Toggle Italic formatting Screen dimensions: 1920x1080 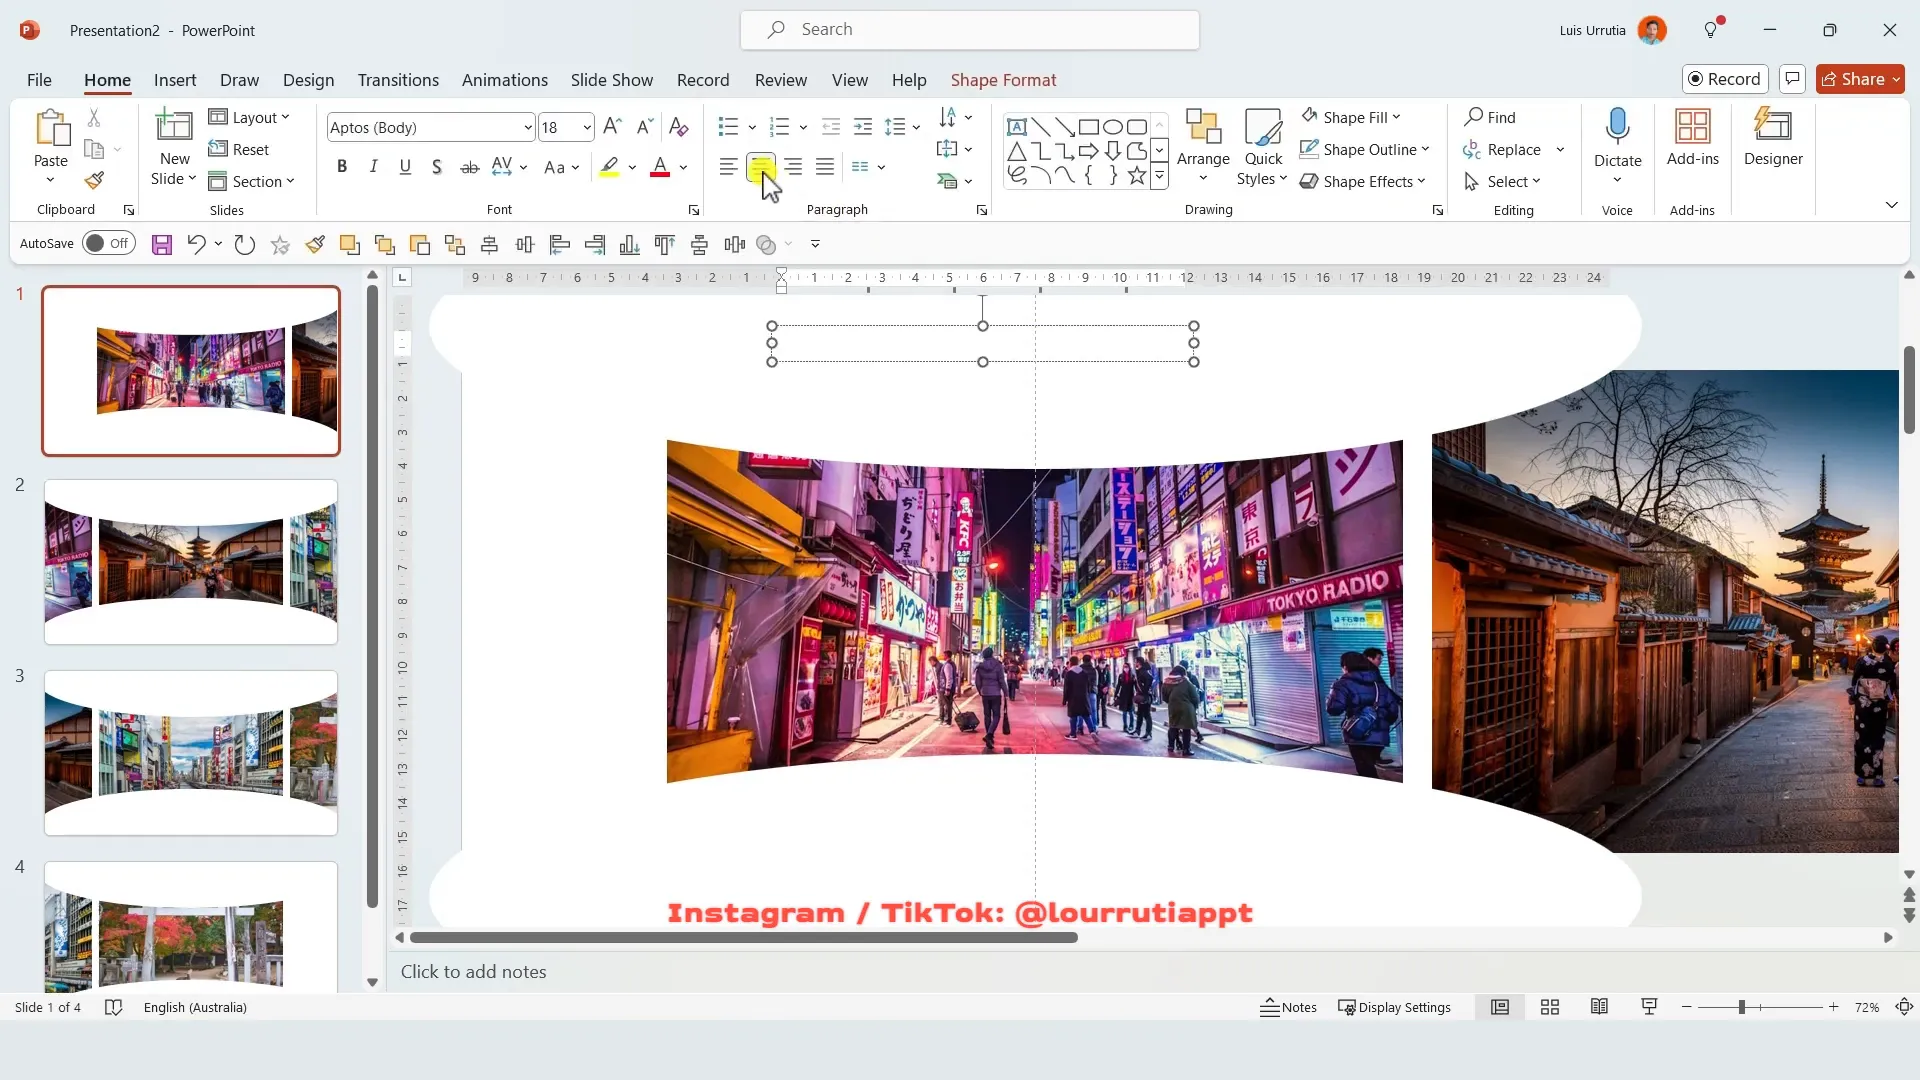[x=373, y=167]
